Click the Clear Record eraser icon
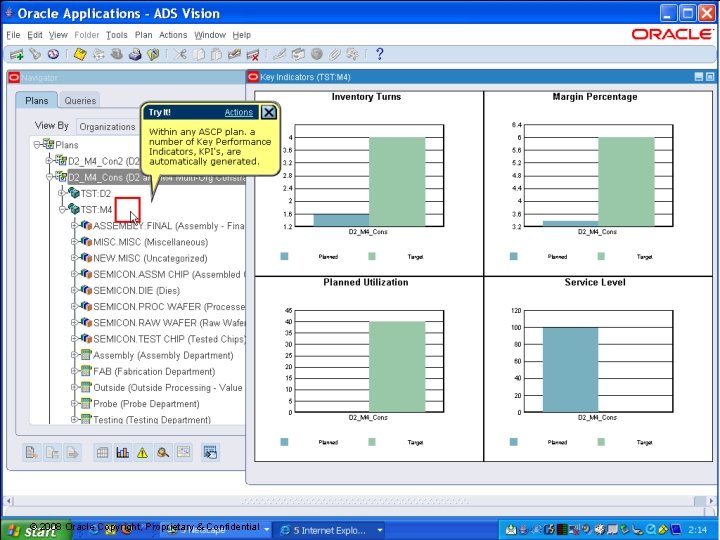Image resolution: width=720 pixels, height=540 pixels. pos(234,54)
